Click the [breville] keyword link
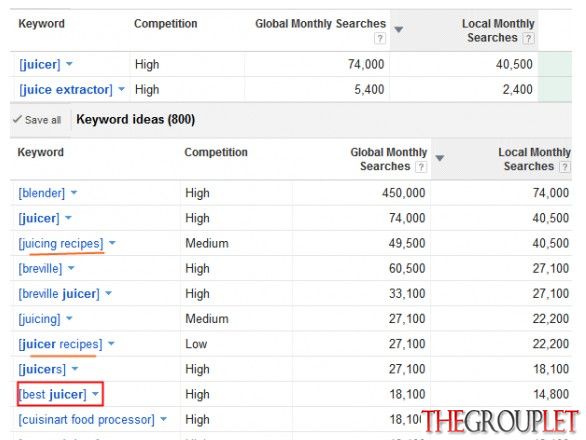 pyautogui.click(x=40, y=268)
